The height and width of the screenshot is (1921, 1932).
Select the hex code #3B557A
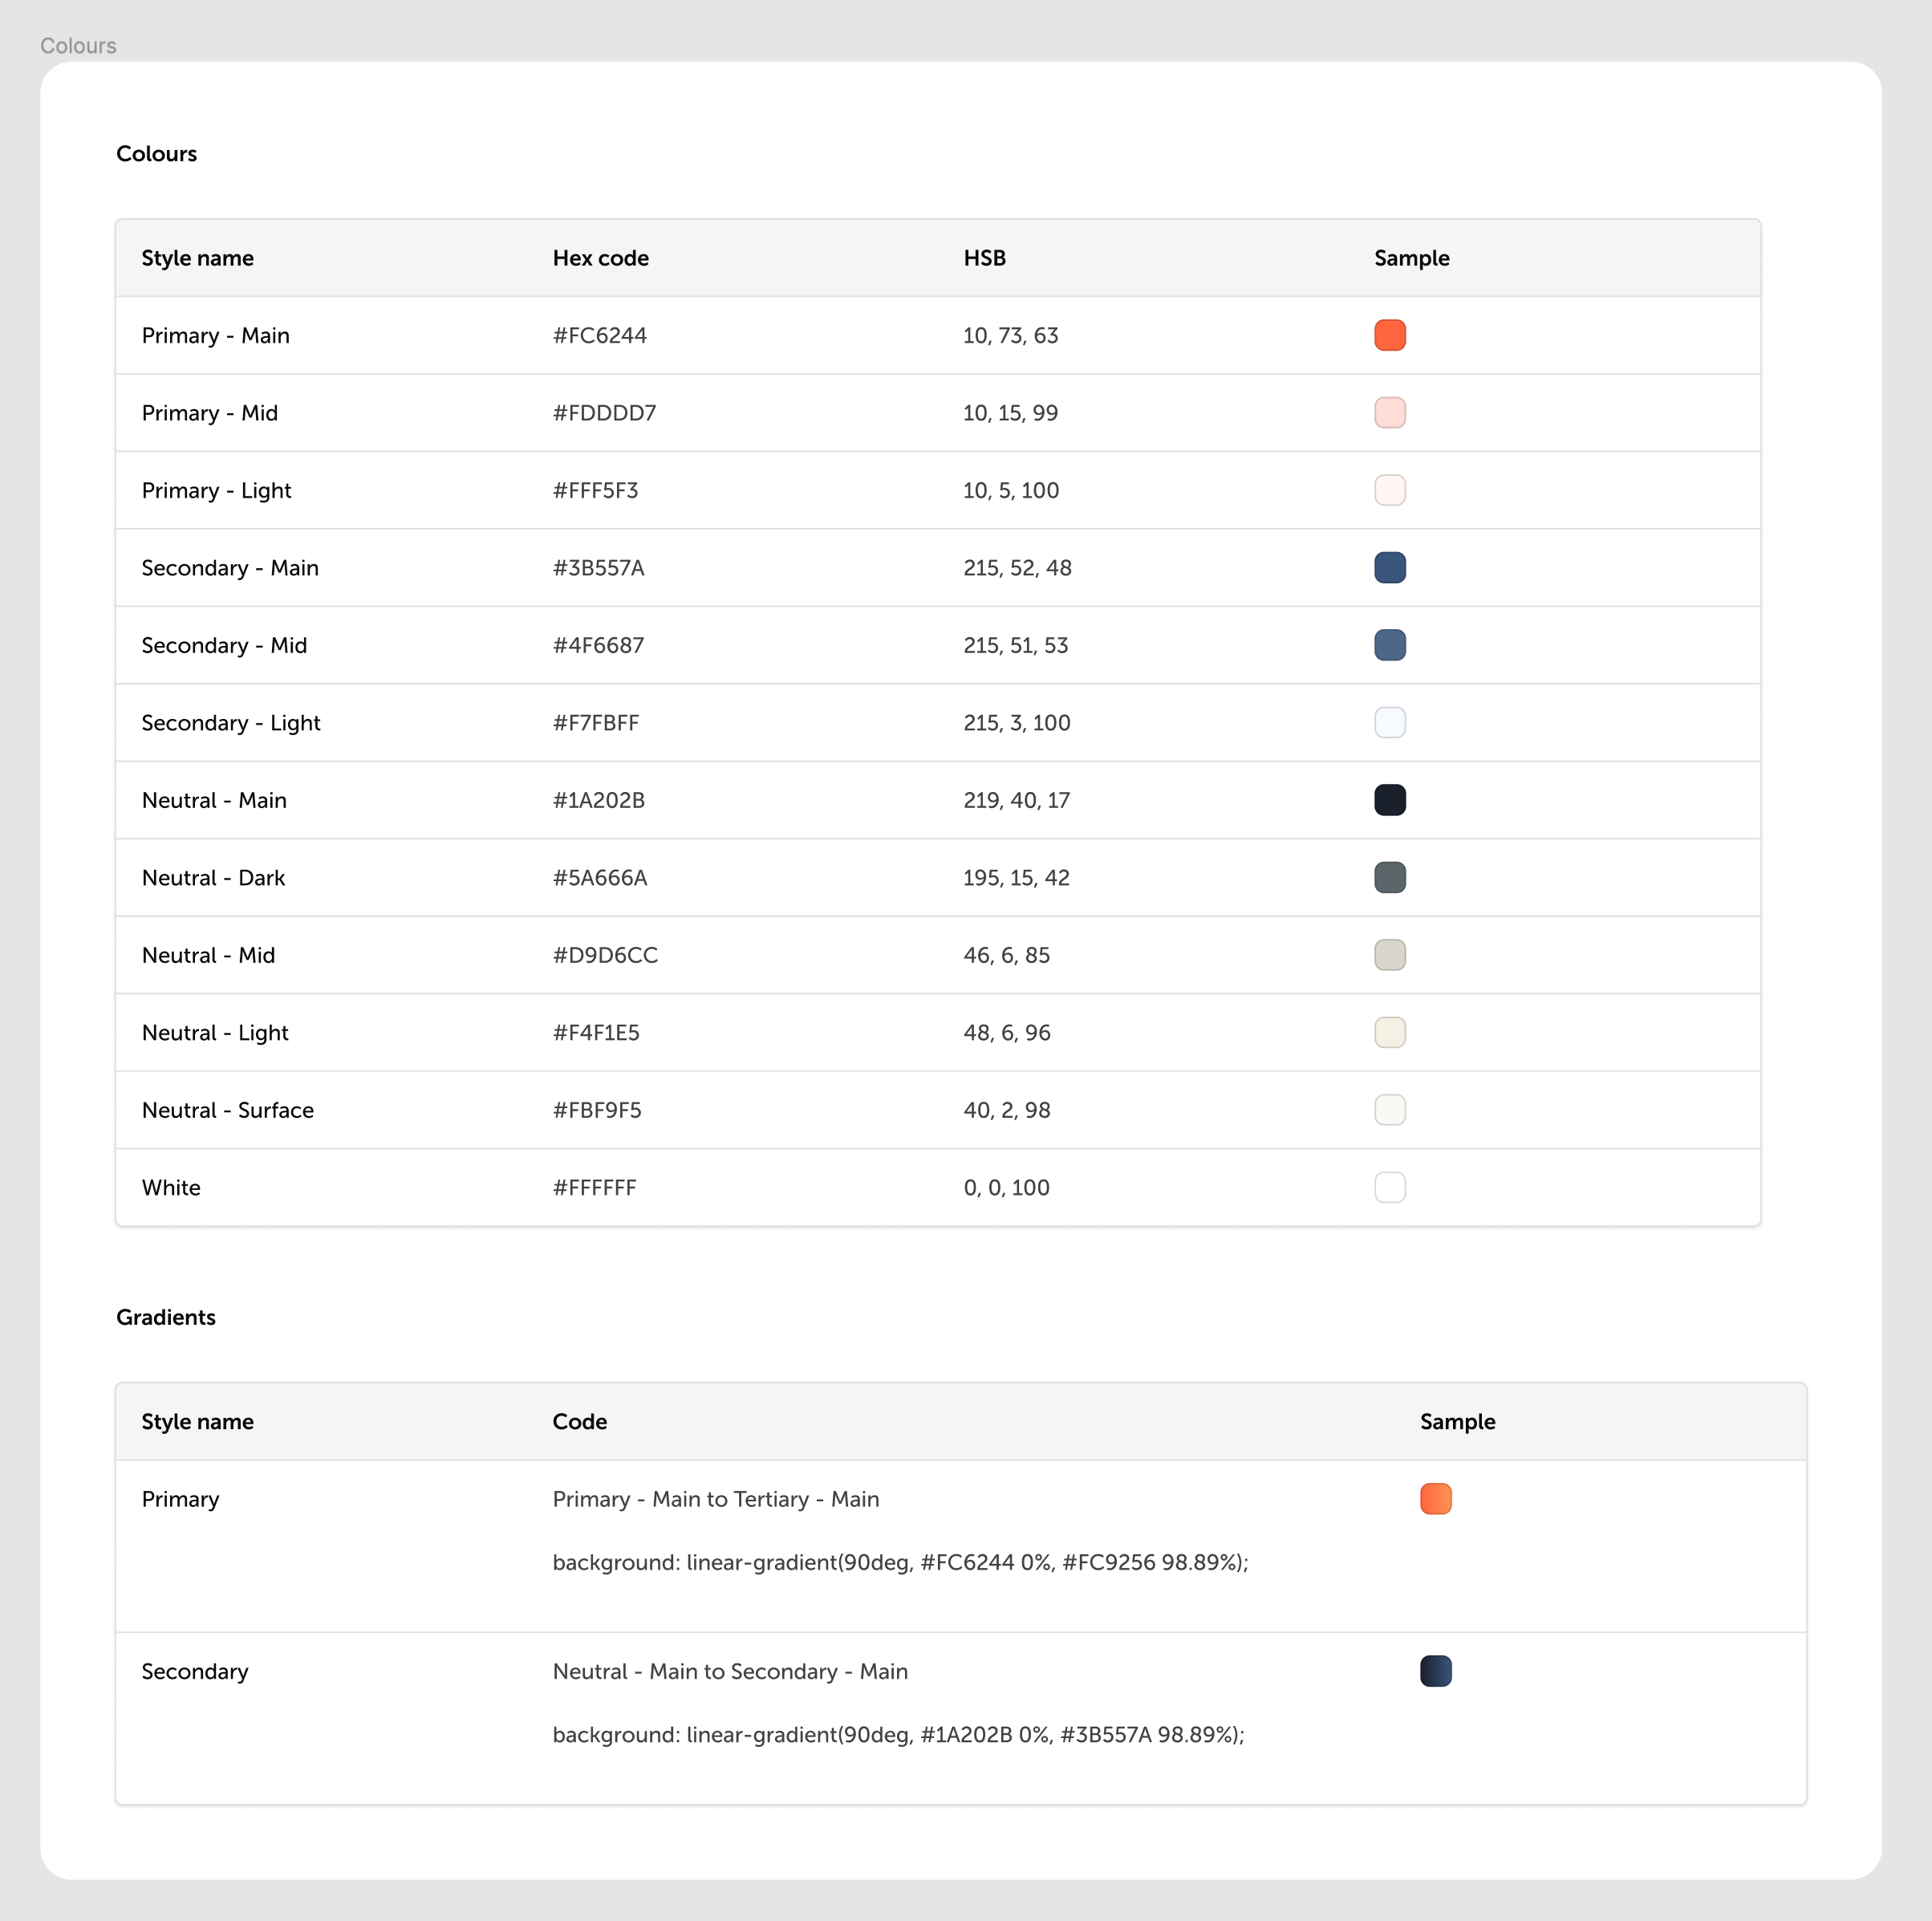[x=598, y=567]
